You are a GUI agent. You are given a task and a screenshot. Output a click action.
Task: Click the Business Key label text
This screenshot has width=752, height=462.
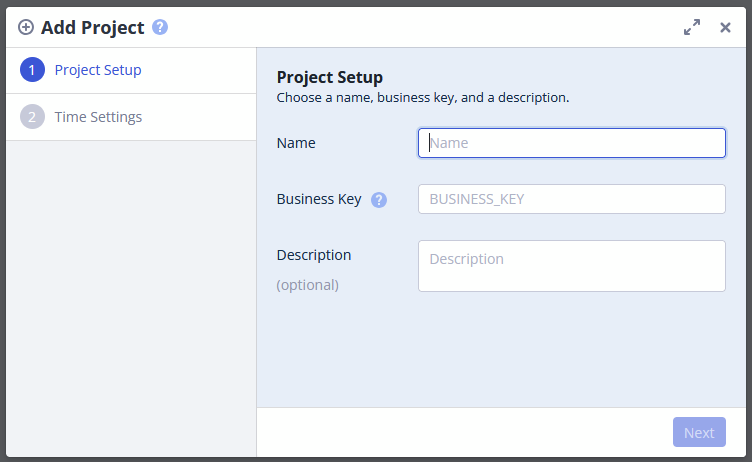319,199
